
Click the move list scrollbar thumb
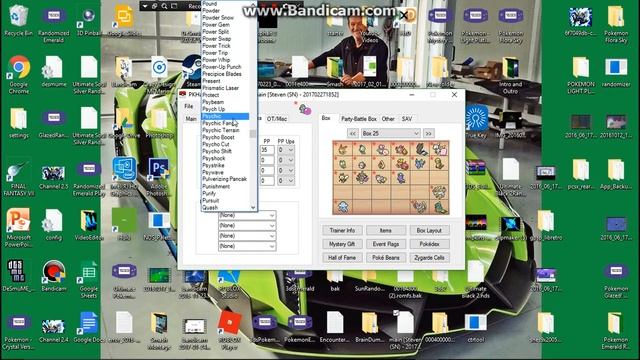[253, 134]
